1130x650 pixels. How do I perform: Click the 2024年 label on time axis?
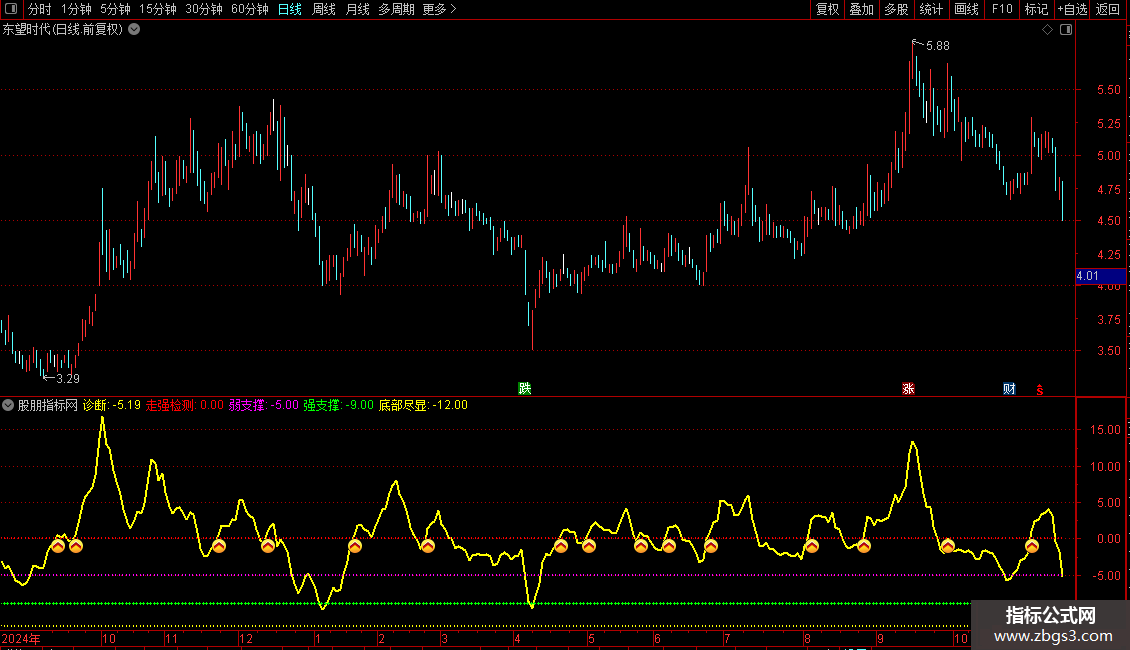pyautogui.click(x=22, y=638)
